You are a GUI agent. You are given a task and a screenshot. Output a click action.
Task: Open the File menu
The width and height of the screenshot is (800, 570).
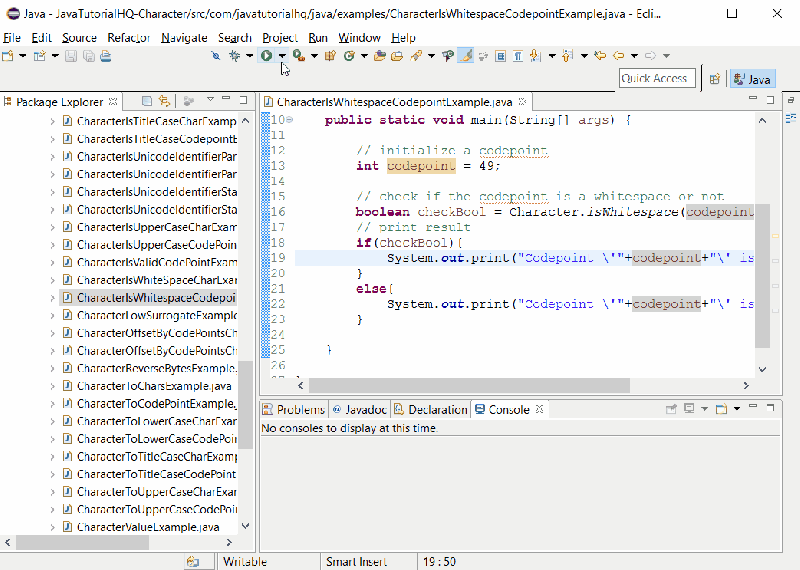pos(12,38)
